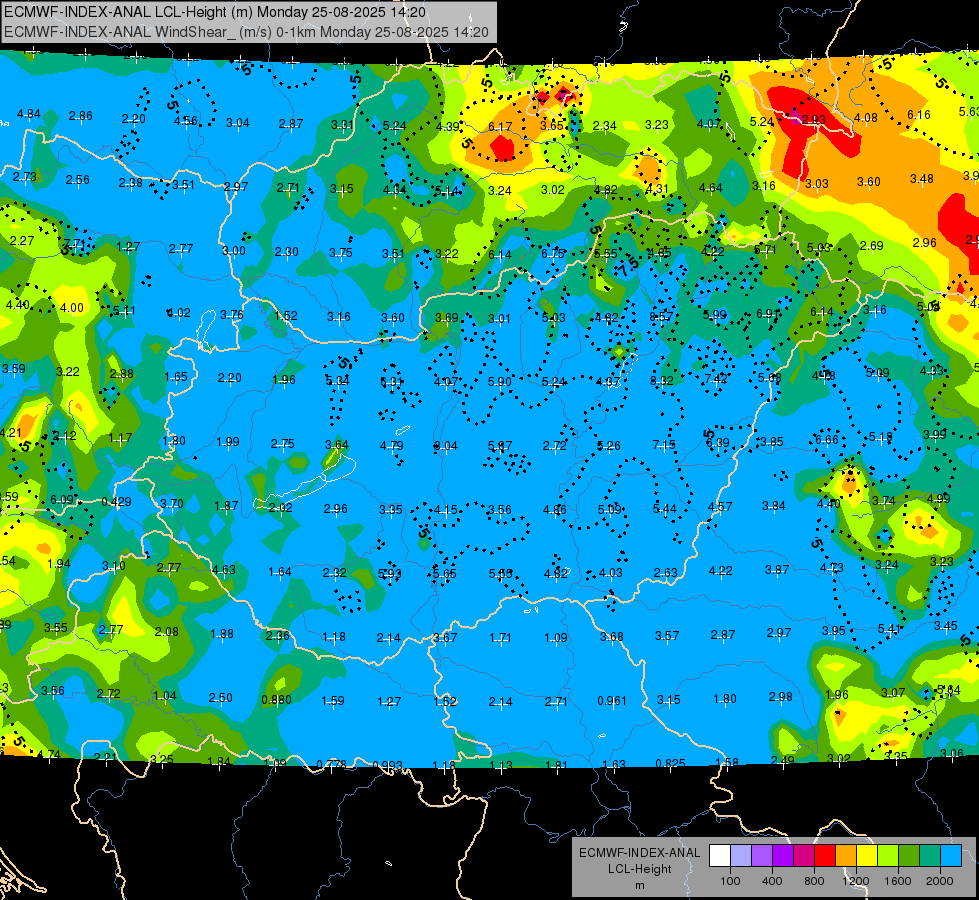Image resolution: width=979 pixels, height=900 pixels.
Task: Click the wind shear value 6.75
Action: click(x=553, y=253)
